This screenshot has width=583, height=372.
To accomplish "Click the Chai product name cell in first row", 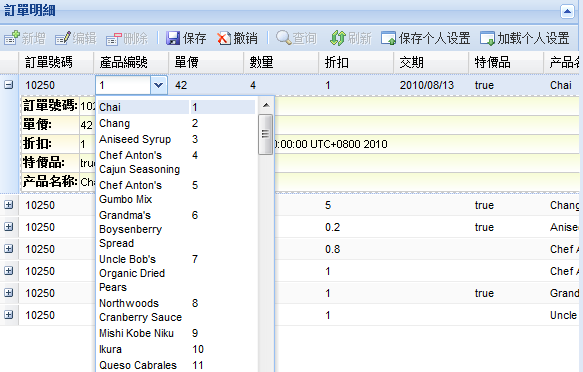I will 562,85.
